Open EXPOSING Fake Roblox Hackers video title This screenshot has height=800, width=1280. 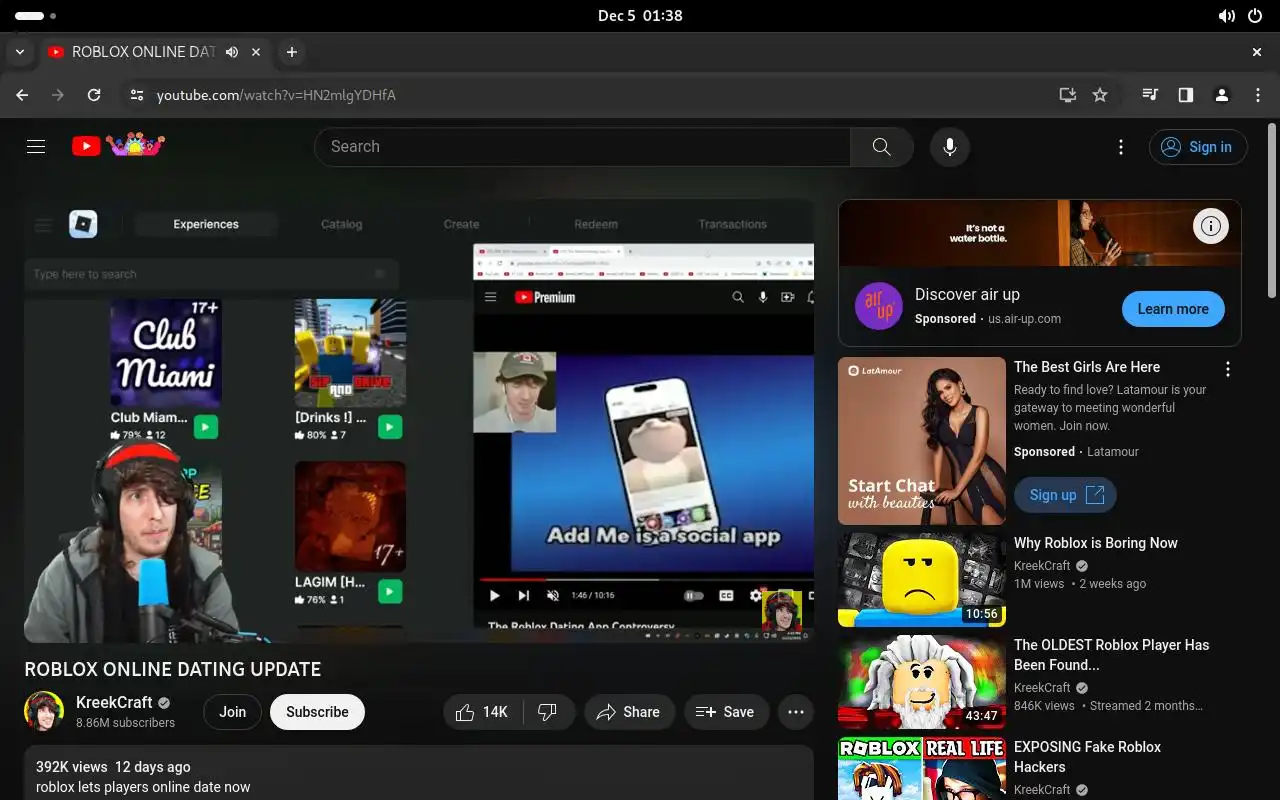pos(1087,757)
